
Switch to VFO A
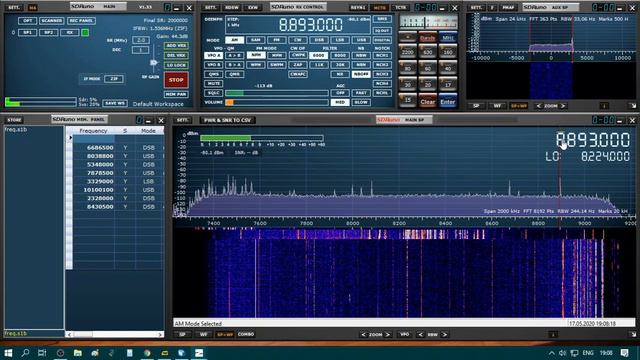pyautogui.click(x=213, y=55)
